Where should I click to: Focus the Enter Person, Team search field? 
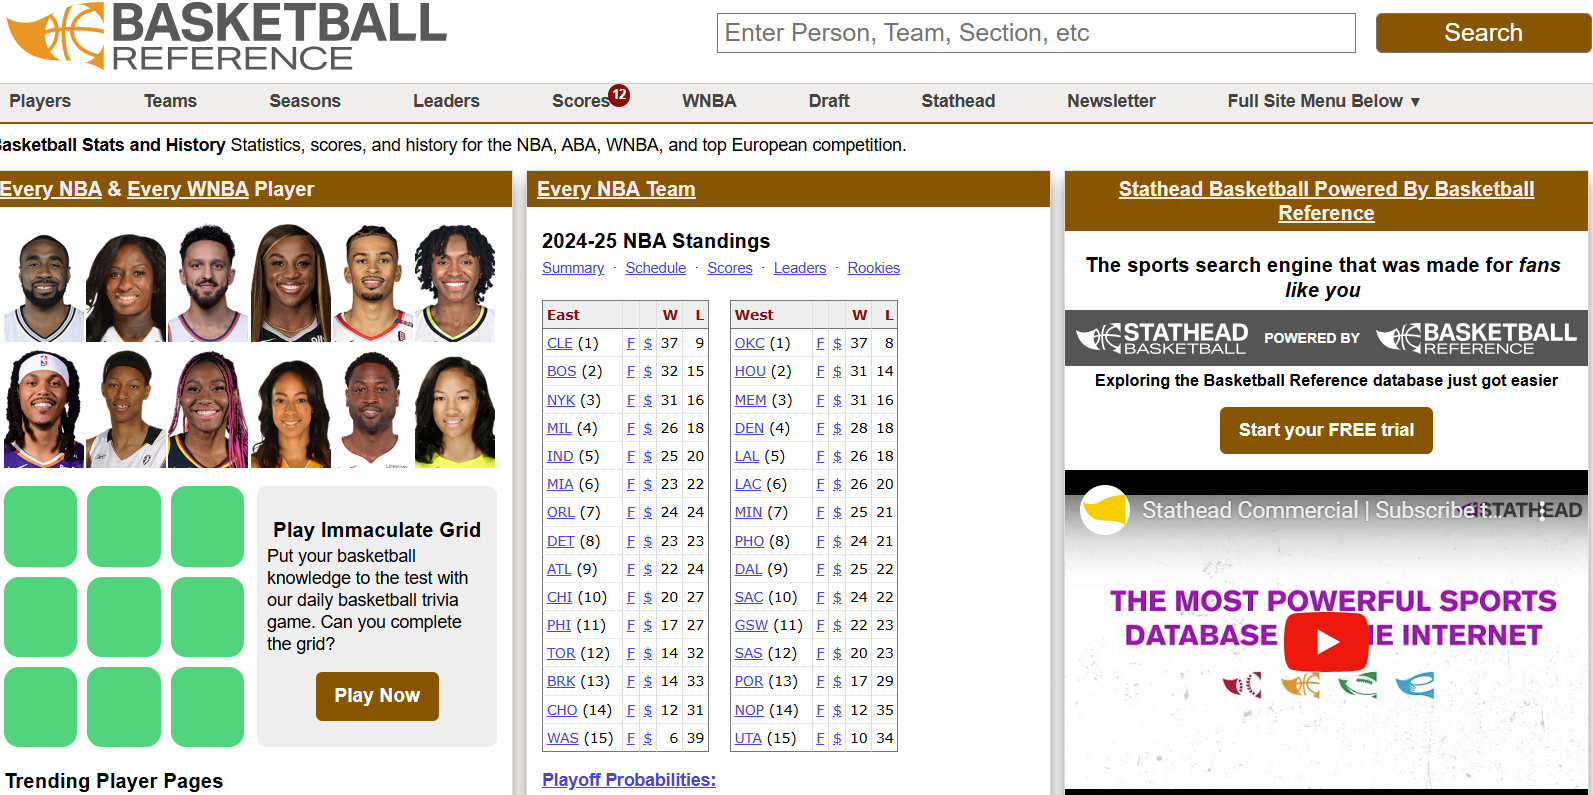pos(1036,33)
